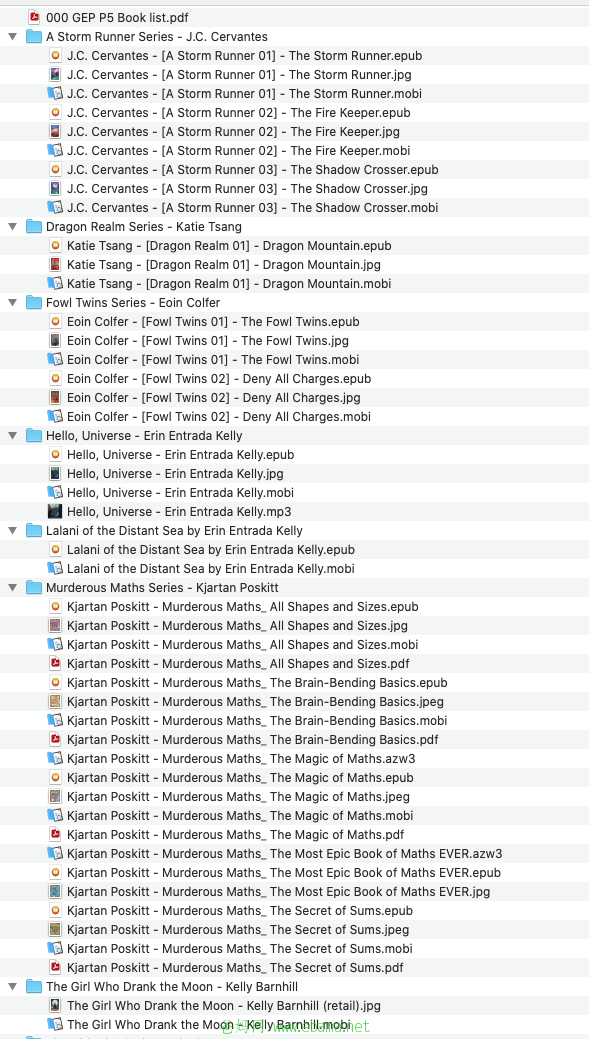Click the mobi icon of The Shadow Crosser.mobi
The image size is (589, 1039).
click(55, 207)
